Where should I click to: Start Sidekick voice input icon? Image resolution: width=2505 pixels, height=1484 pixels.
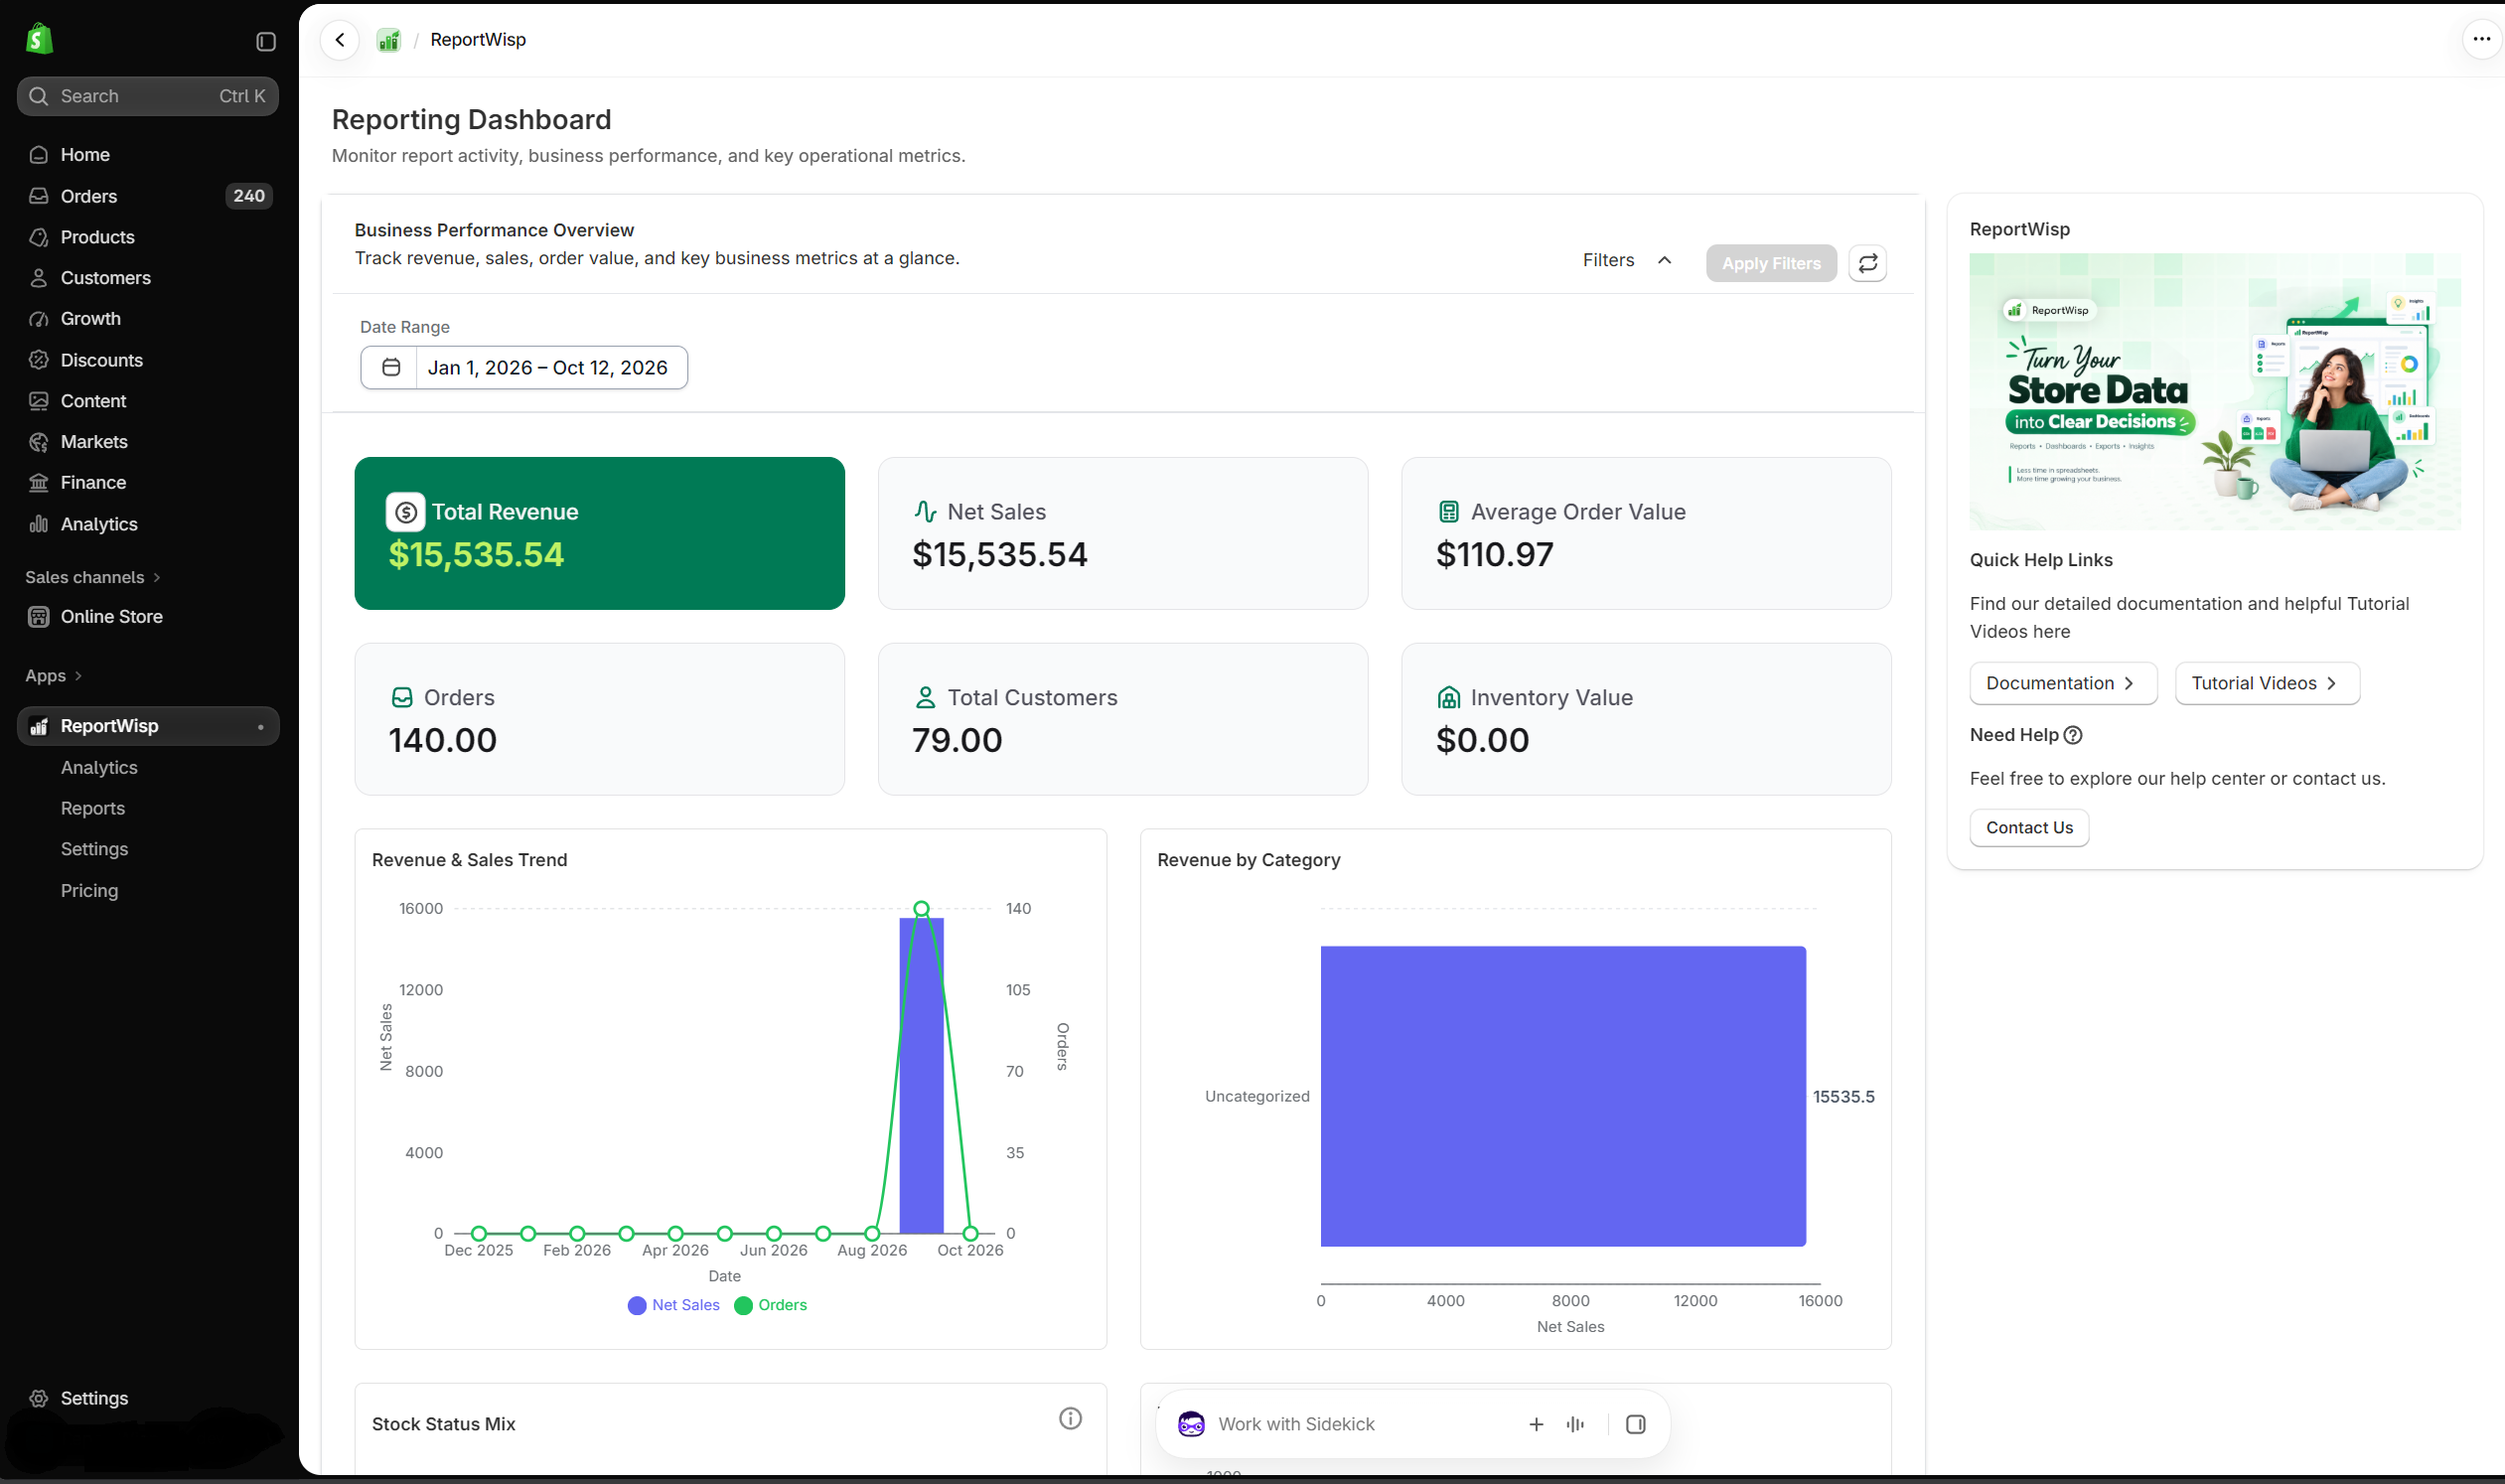1575,1424
